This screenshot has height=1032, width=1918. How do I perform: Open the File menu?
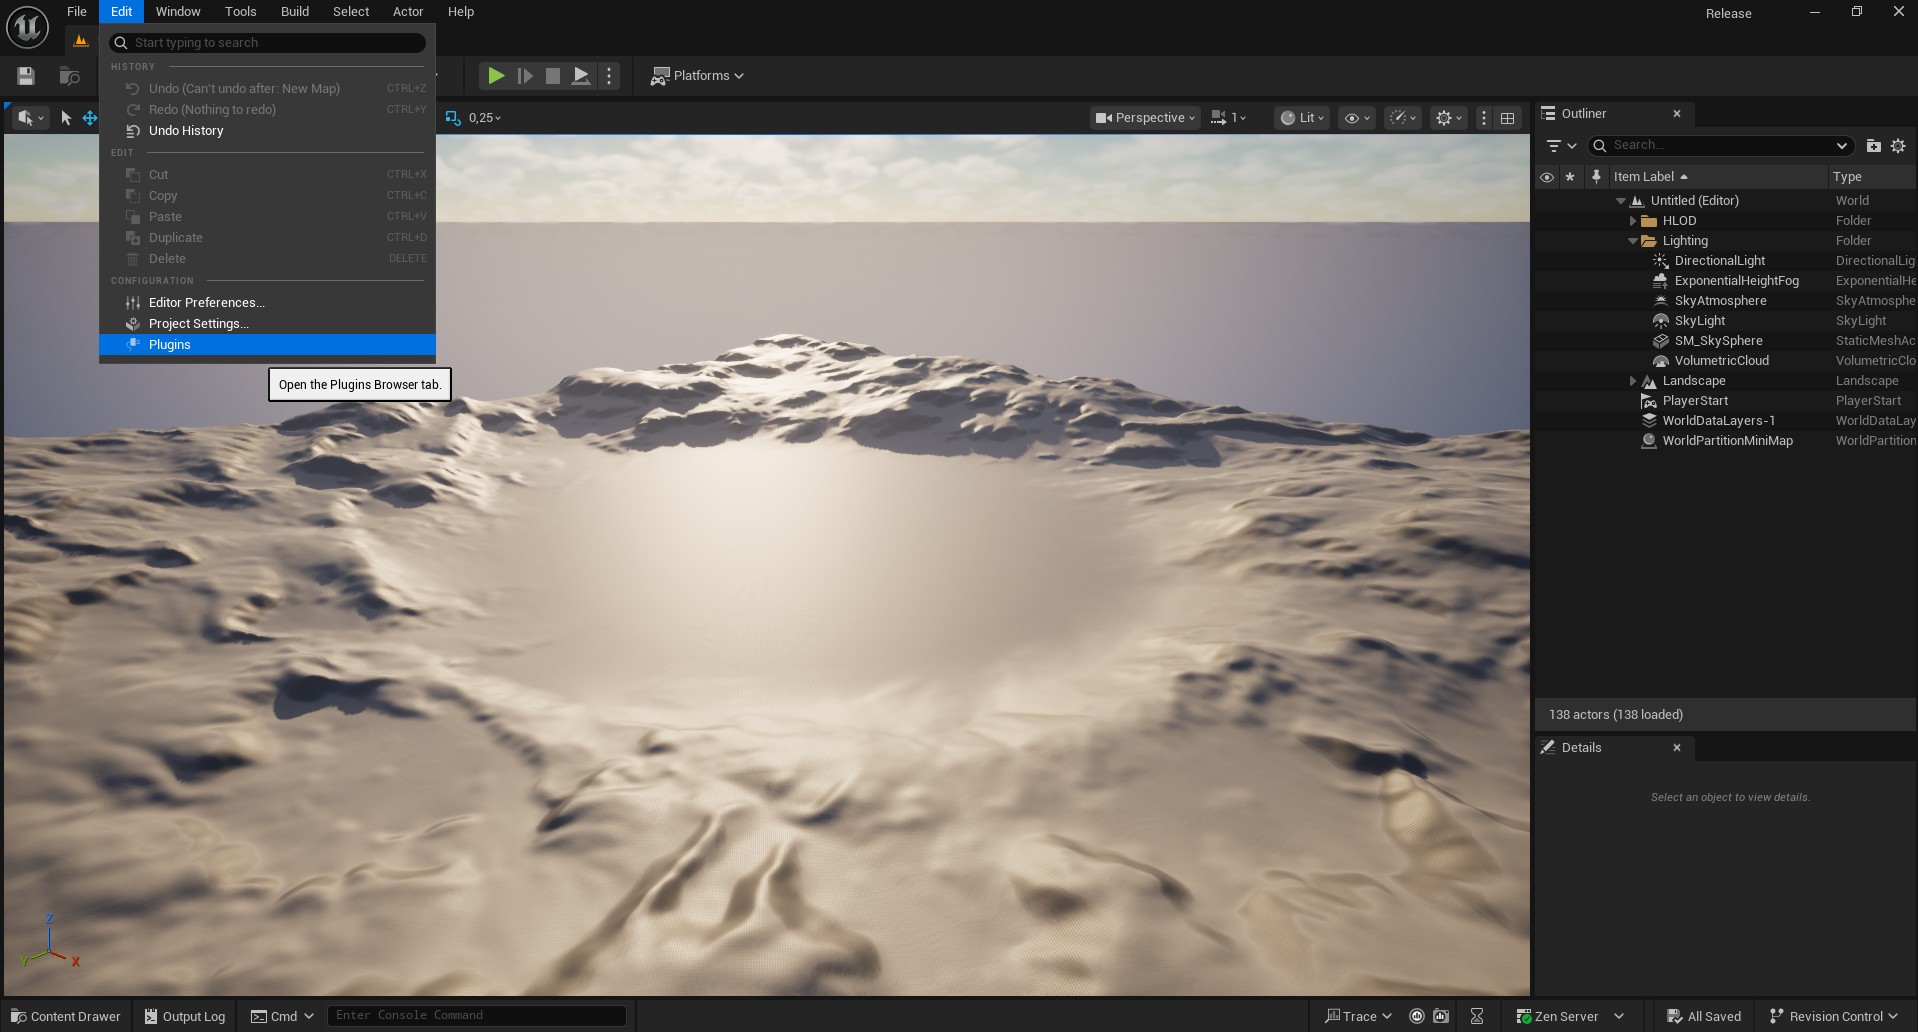[77, 12]
